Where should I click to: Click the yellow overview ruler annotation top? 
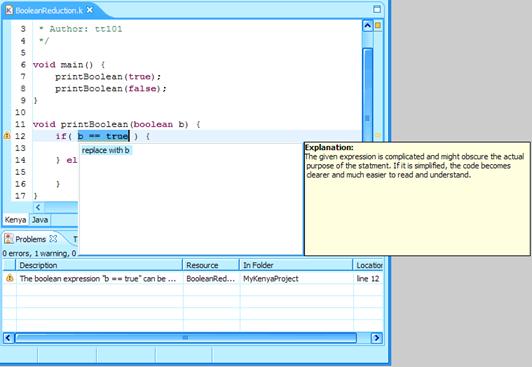[x=378, y=25]
